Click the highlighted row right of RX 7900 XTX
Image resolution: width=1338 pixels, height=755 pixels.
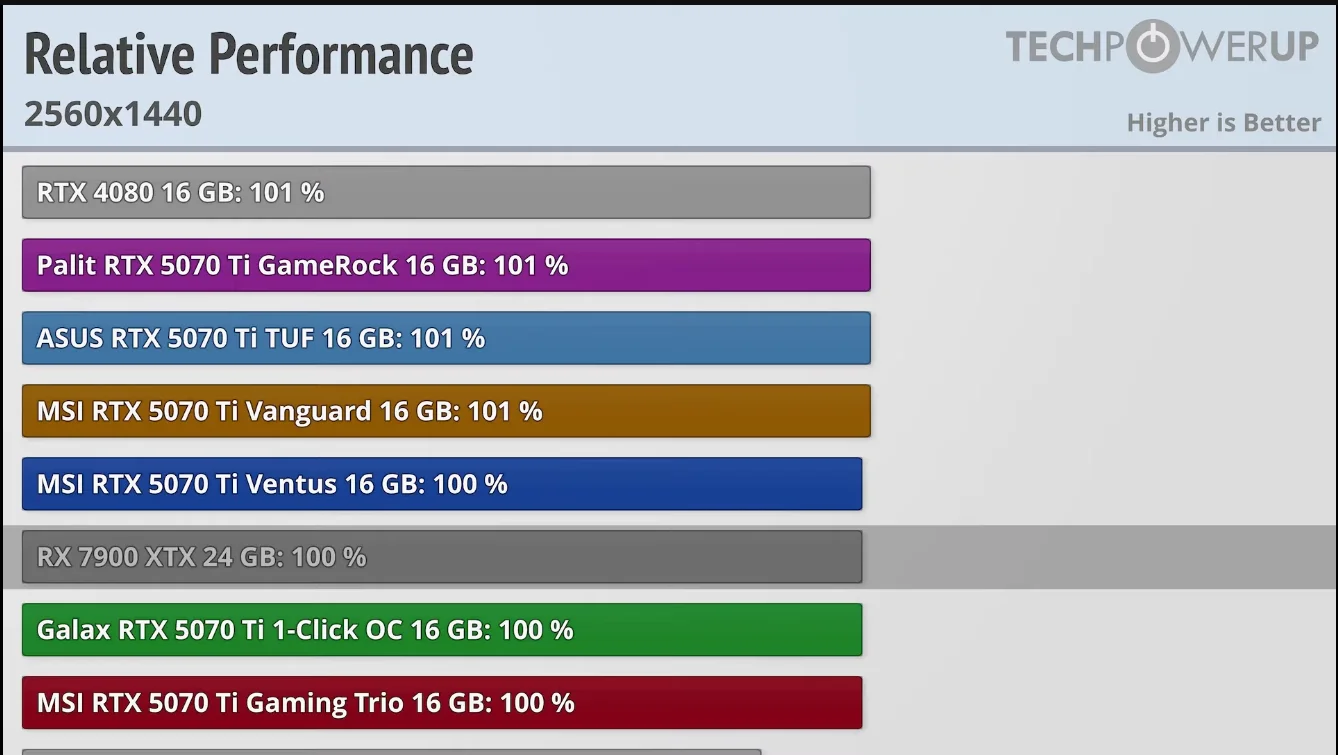click(1100, 557)
